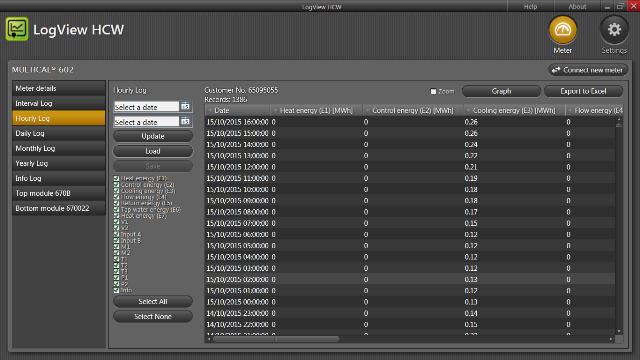This screenshot has width=640, height=360.
Task: Uncheck Cooling energy (E3) checkbox
Action: pos(116,191)
